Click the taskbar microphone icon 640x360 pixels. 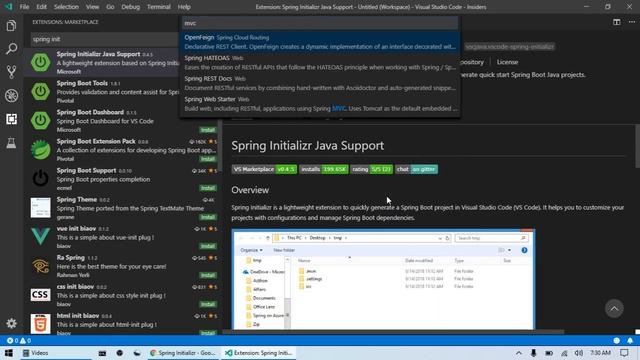point(533,353)
